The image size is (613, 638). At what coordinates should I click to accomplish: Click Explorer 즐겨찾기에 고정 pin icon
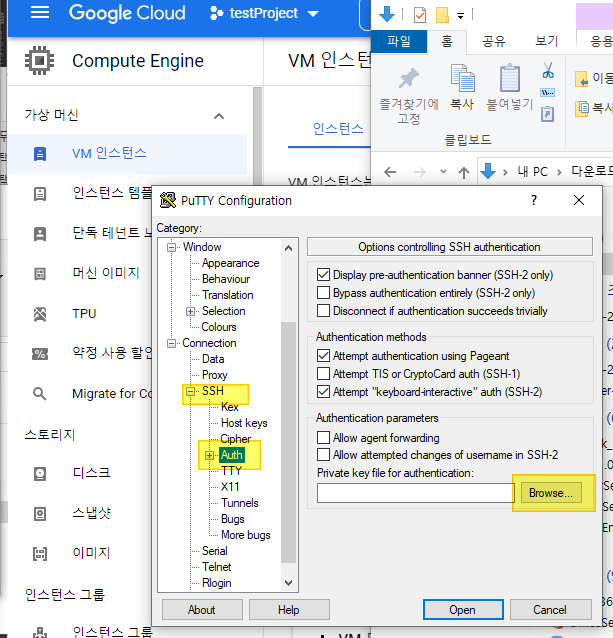[408, 78]
